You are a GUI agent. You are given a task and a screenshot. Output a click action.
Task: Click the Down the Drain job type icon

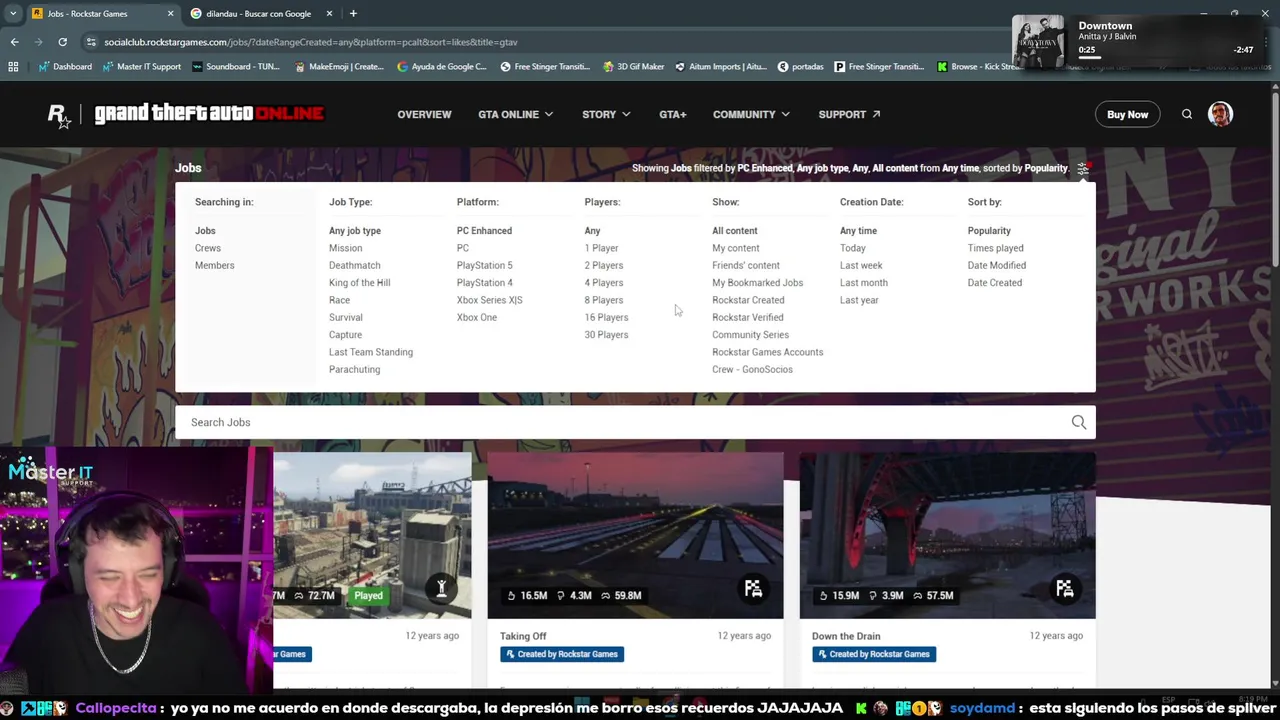point(1065,589)
